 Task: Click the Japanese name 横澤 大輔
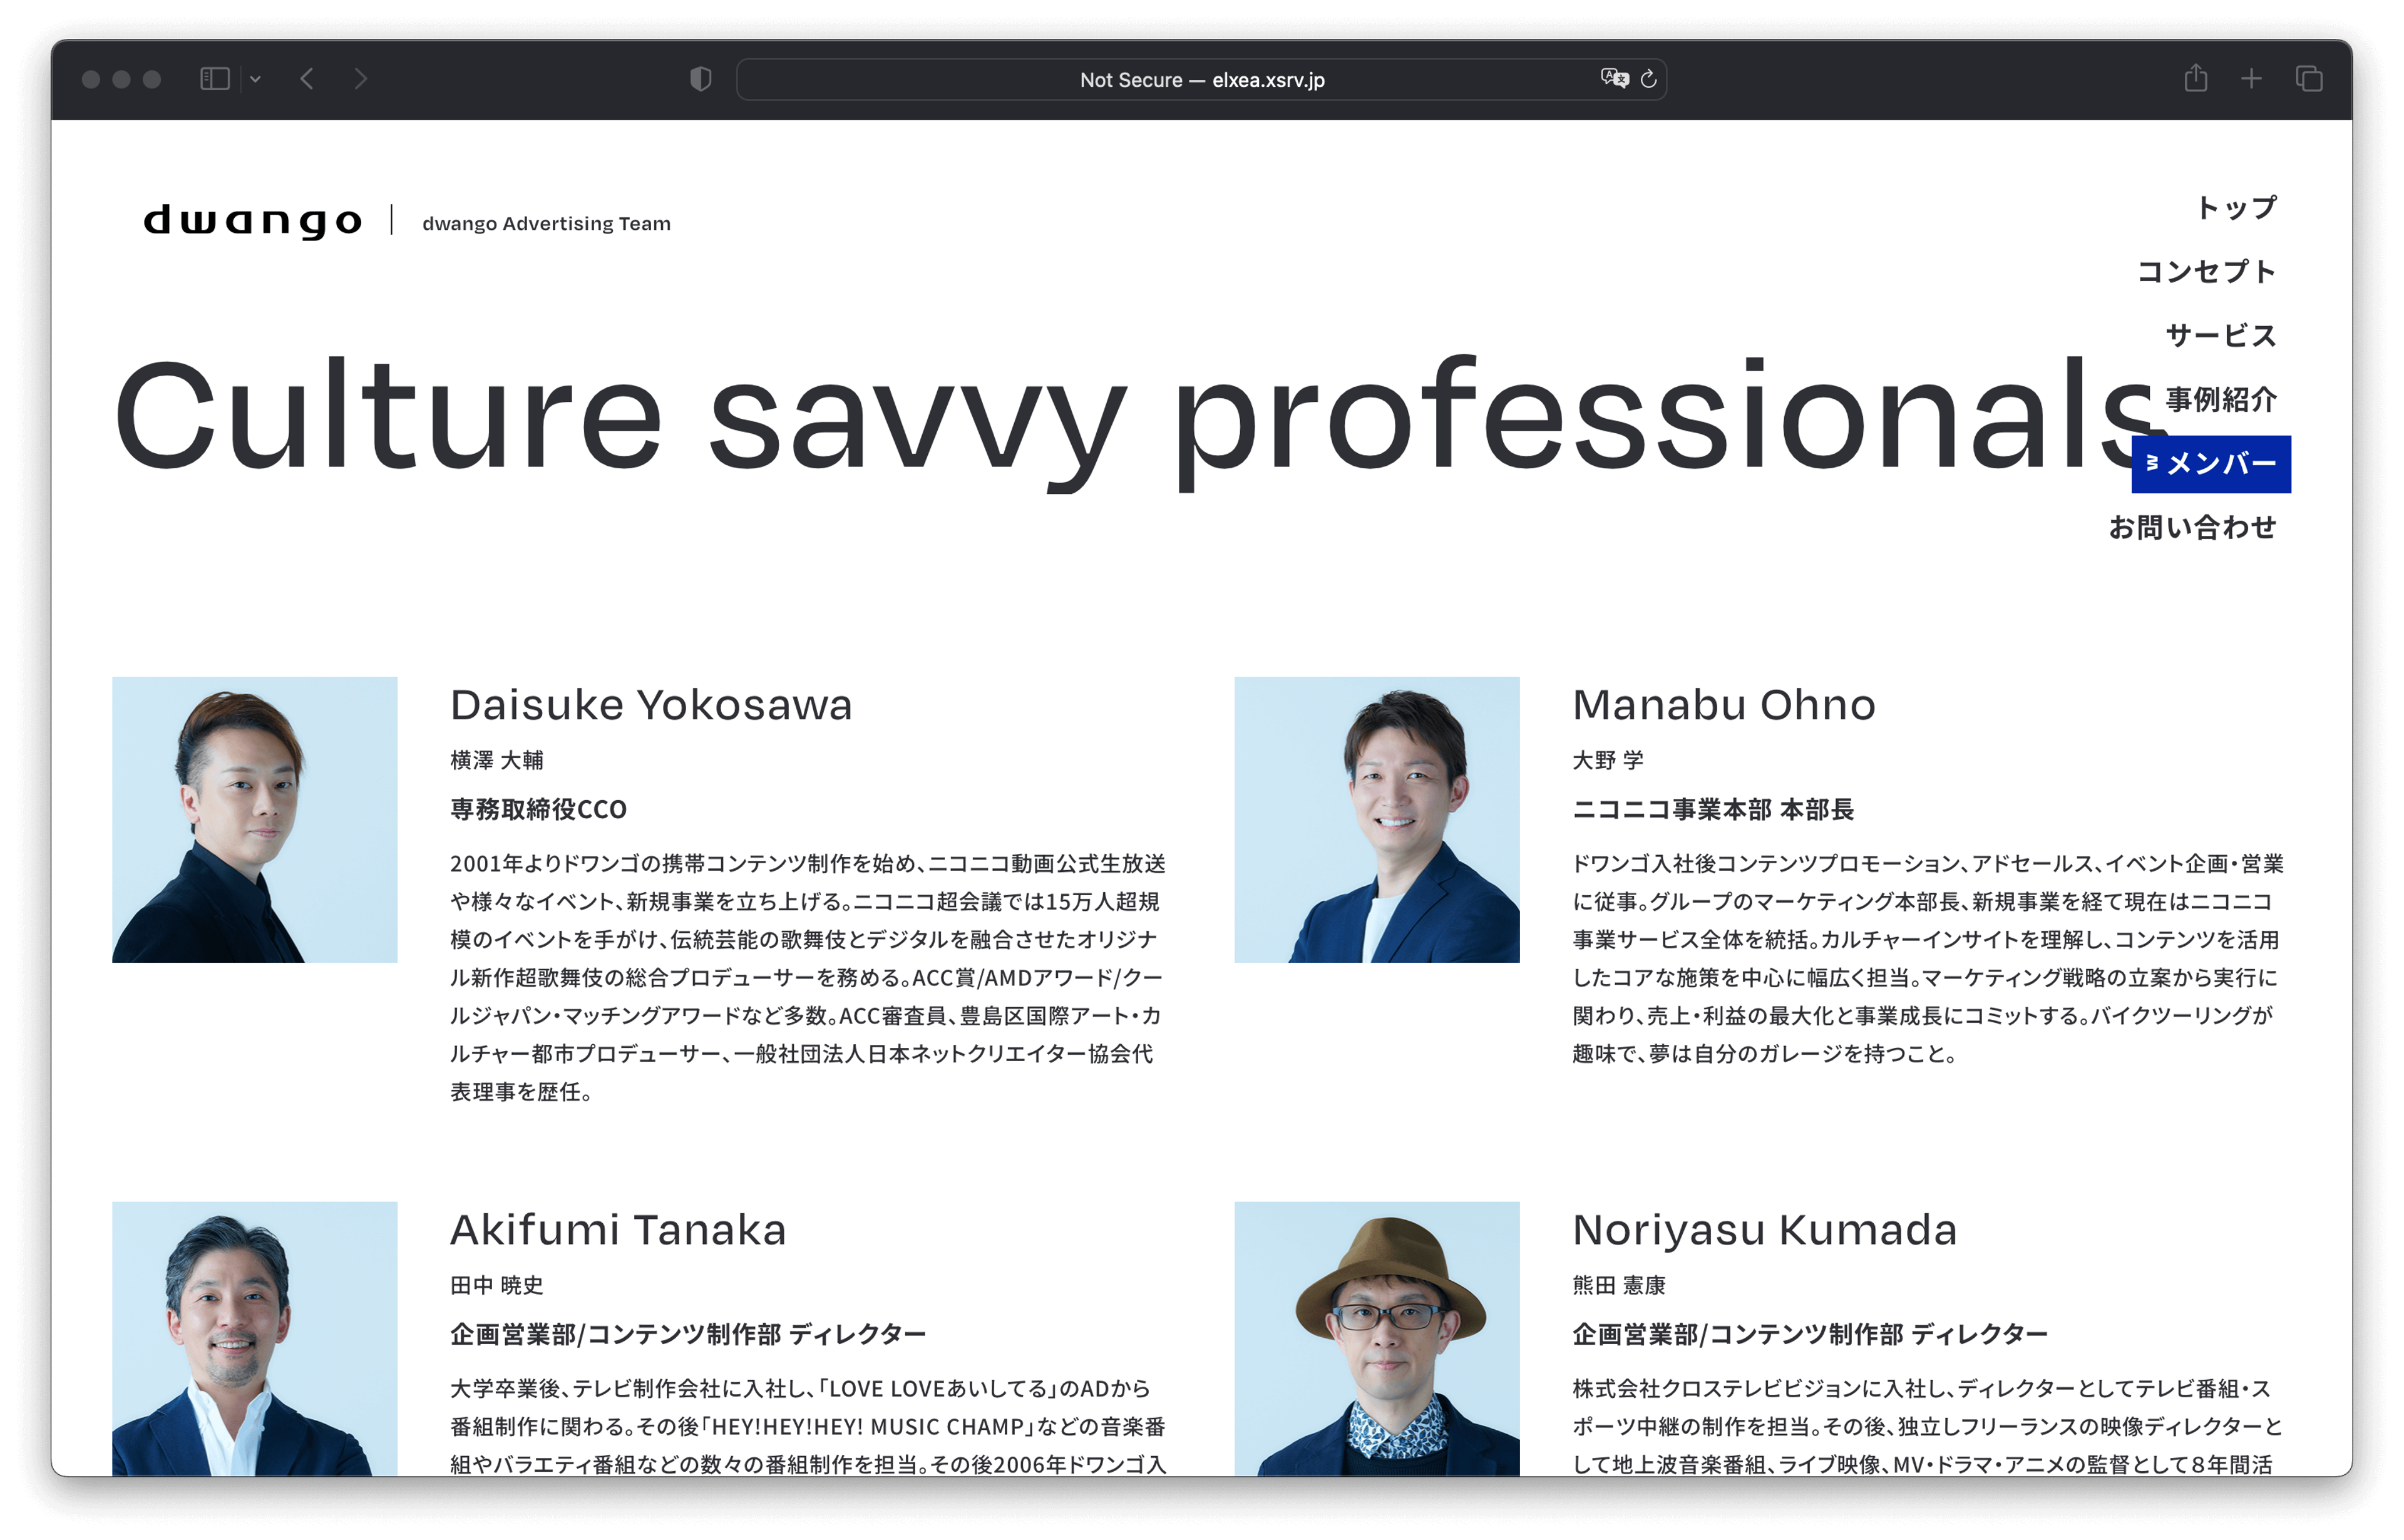coord(497,760)
